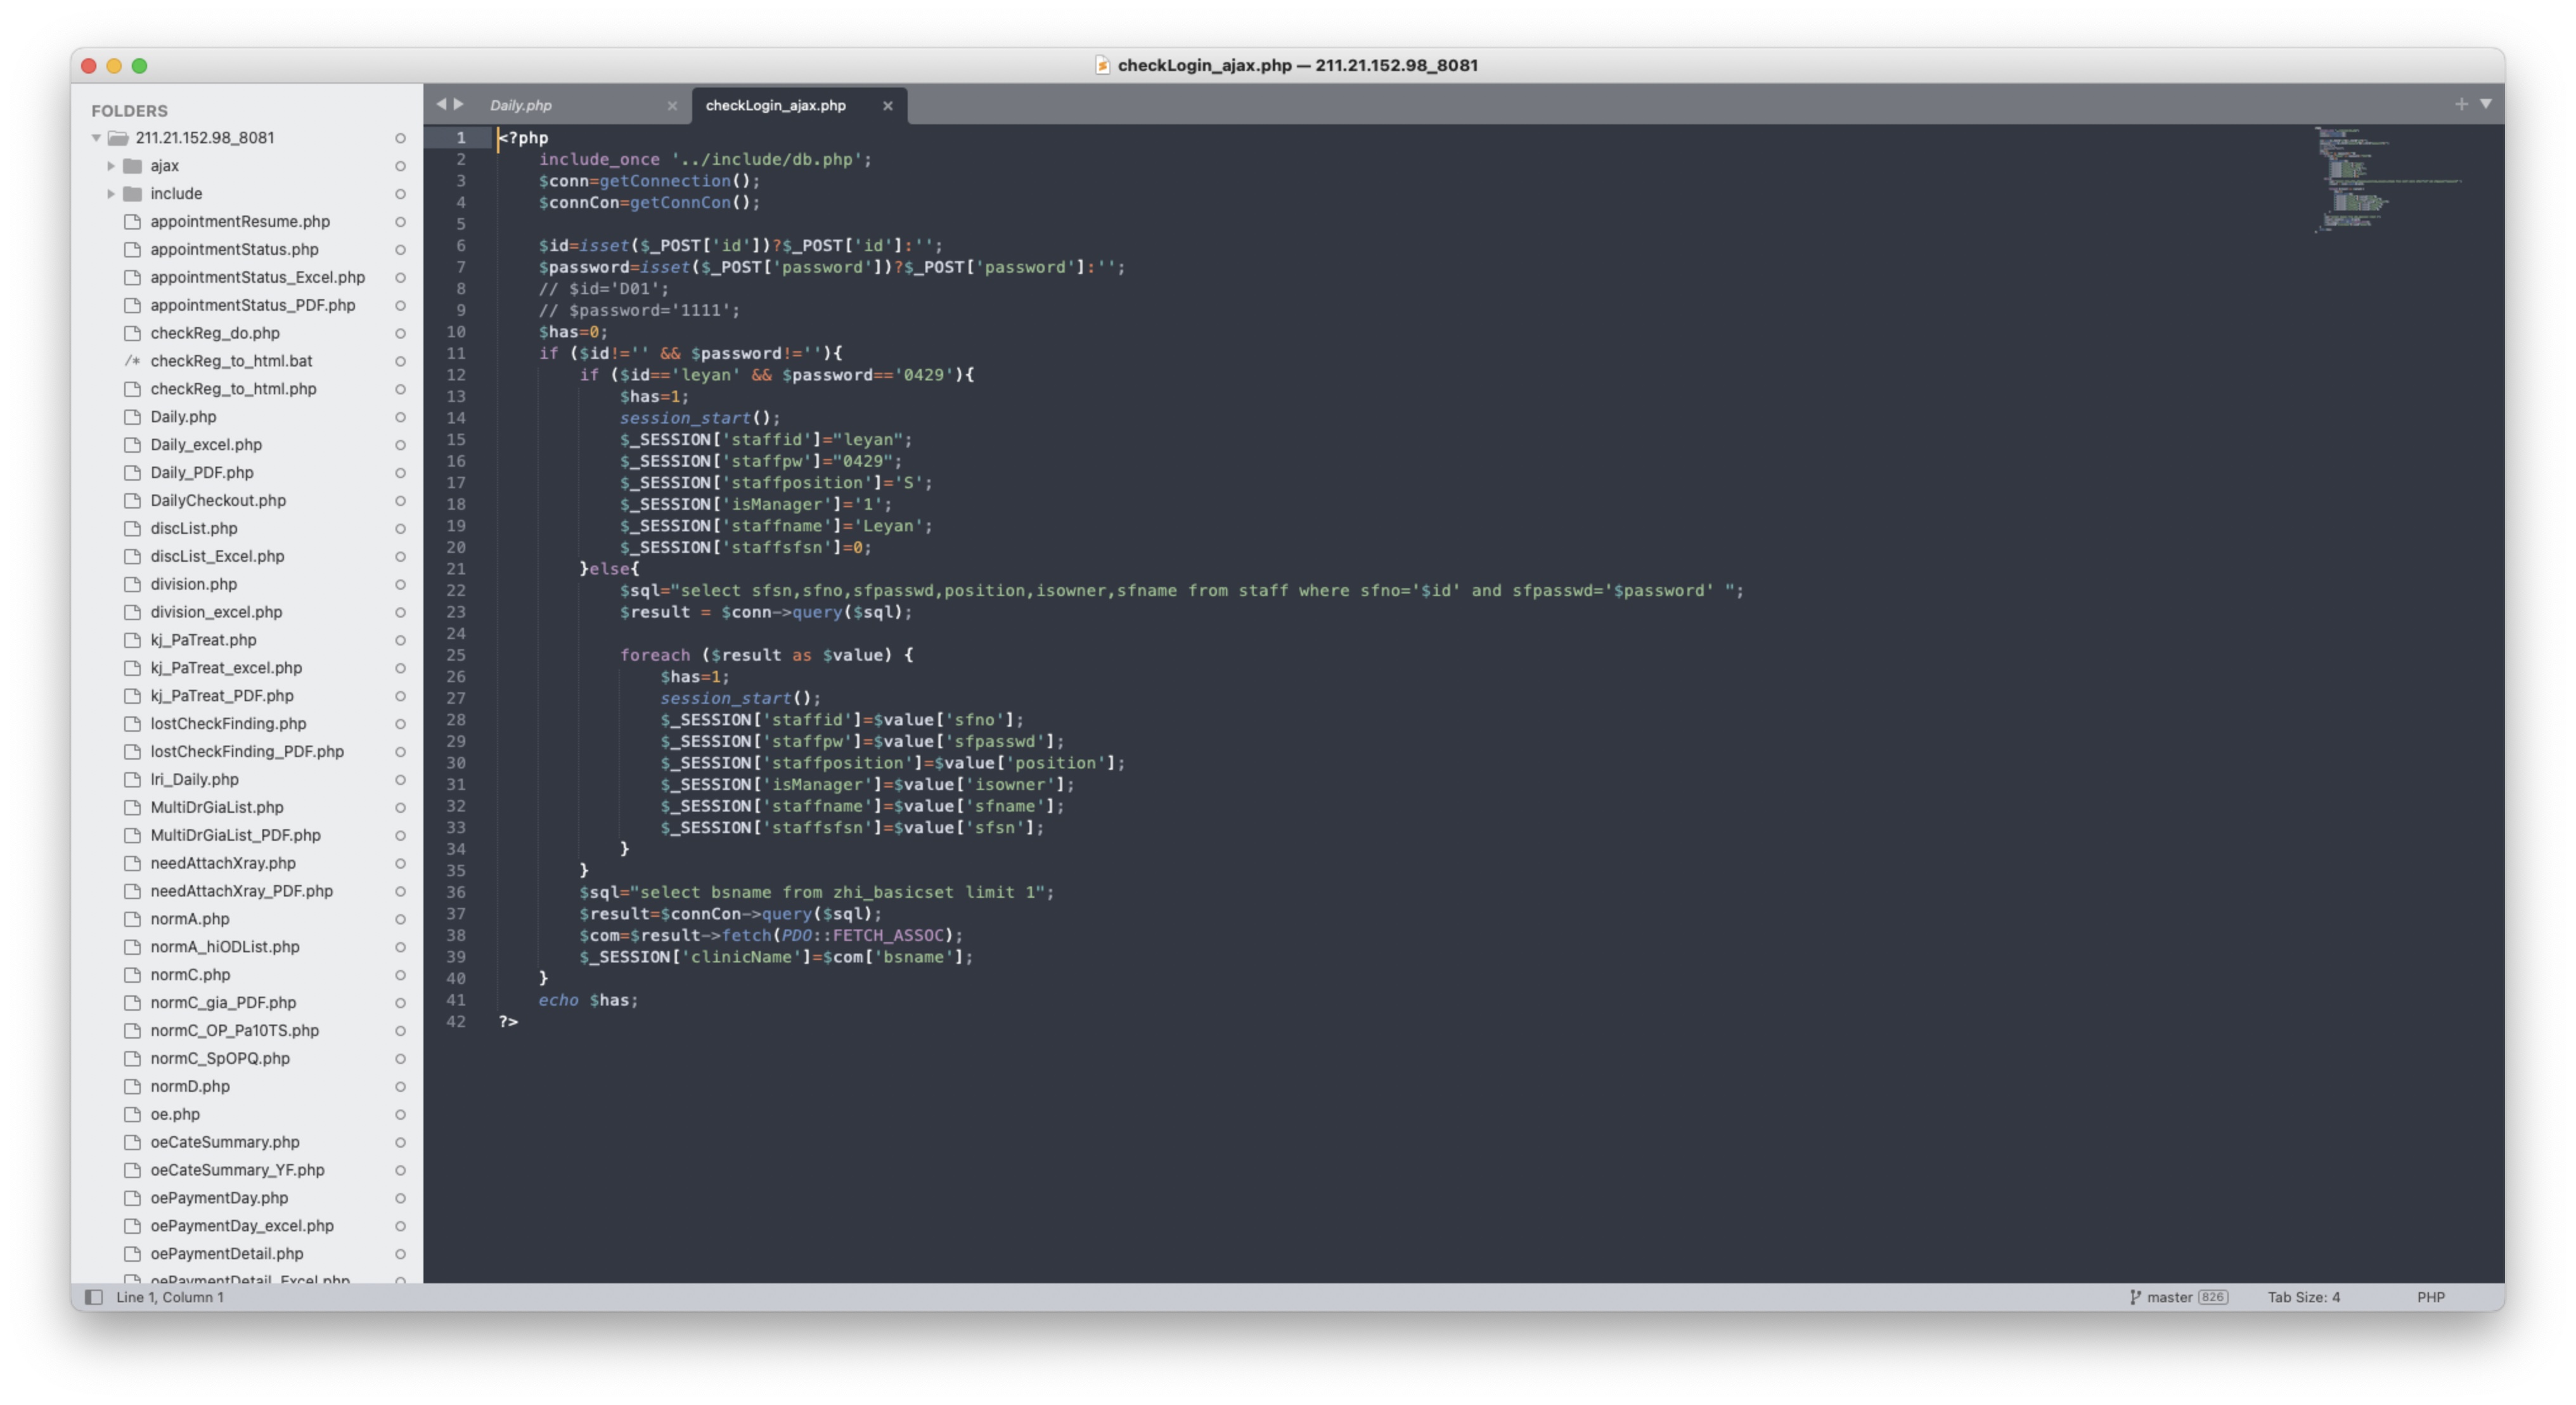Click git status circle for Daily.php
Screen dimensions: 2576x1405
tap(400, 417)
